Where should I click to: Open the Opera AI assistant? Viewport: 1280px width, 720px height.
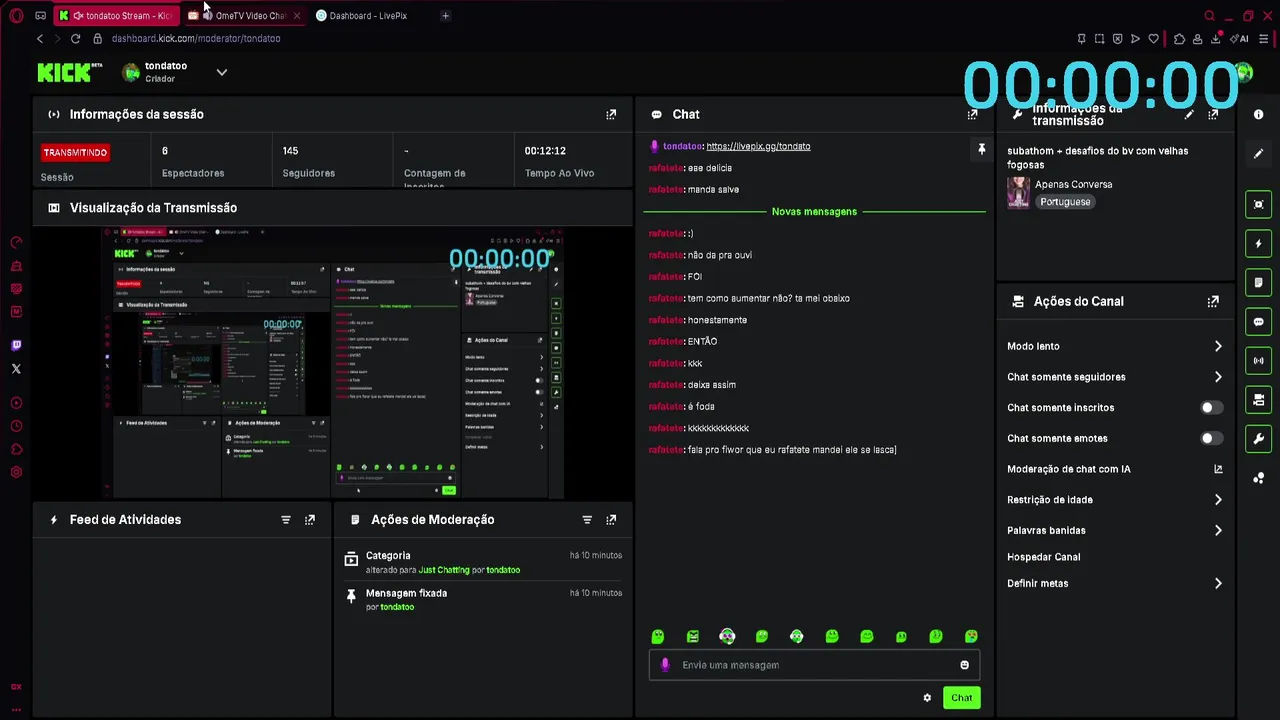1240,39
